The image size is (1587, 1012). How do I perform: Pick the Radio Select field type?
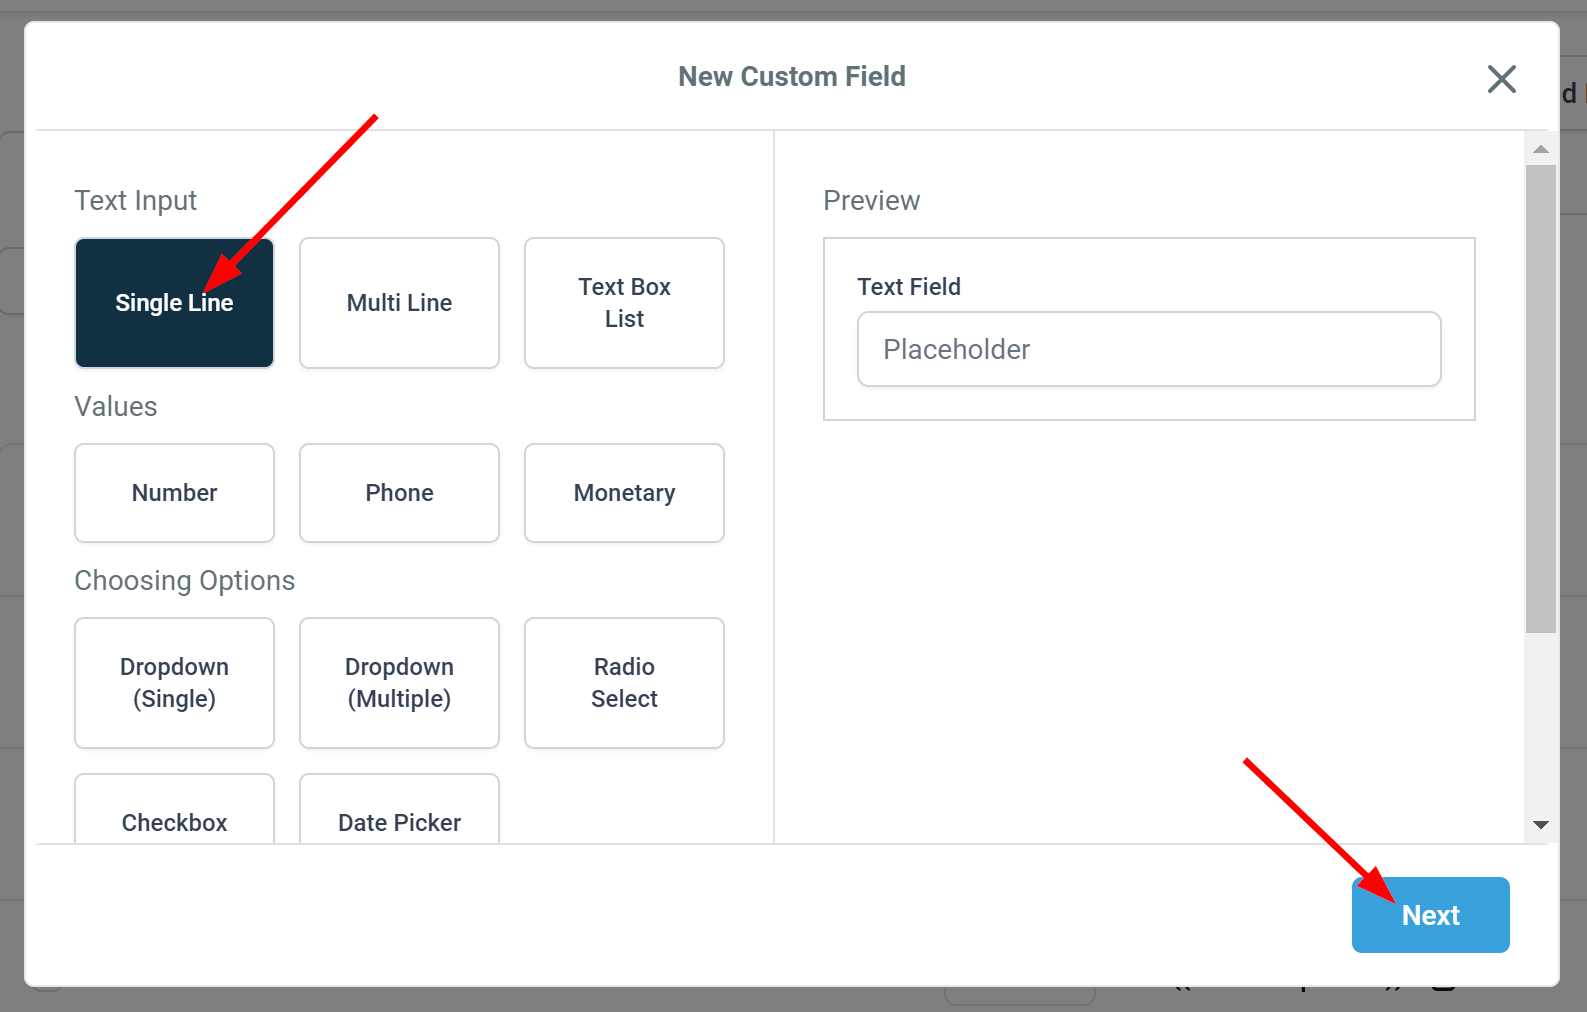click(x=624, y=683)
